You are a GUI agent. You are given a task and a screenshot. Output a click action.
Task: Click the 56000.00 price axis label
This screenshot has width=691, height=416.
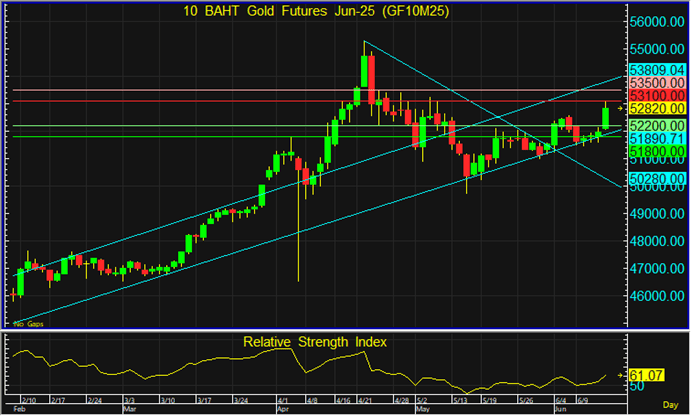pyautogui.click(x=656, y=22)
